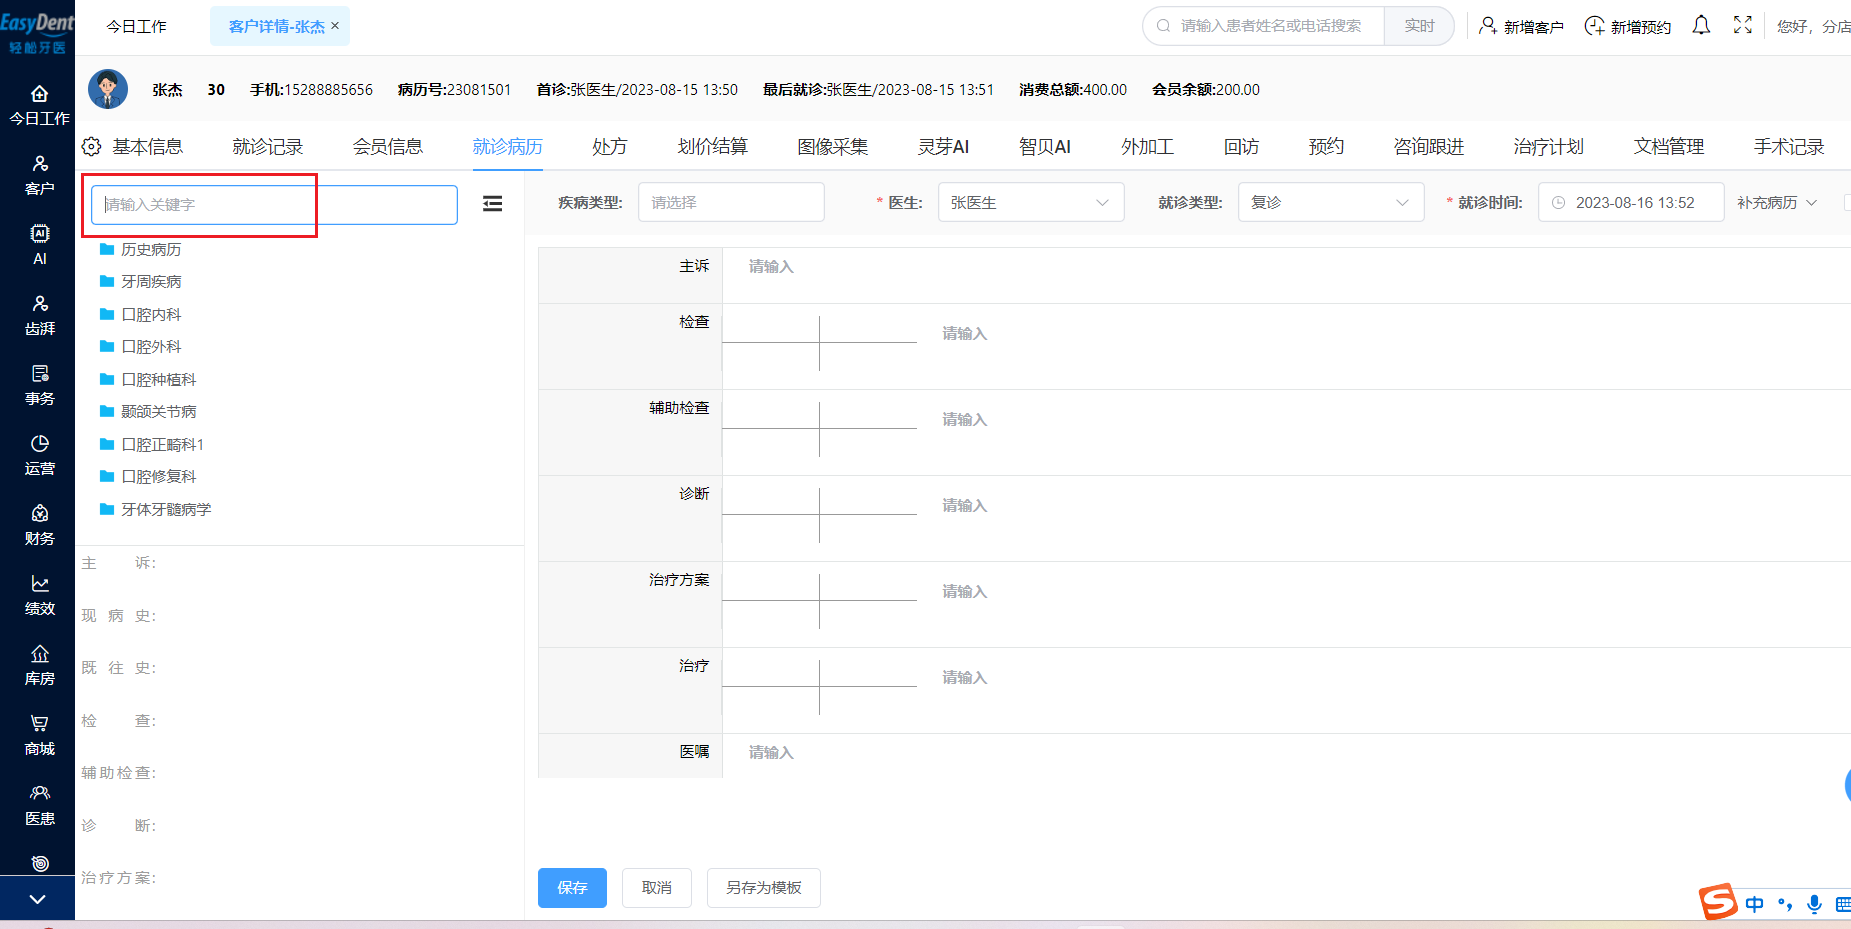Expand the sidebar with the bottom chevron
This screenshot has height=929, width=1851.
(37, 899)
